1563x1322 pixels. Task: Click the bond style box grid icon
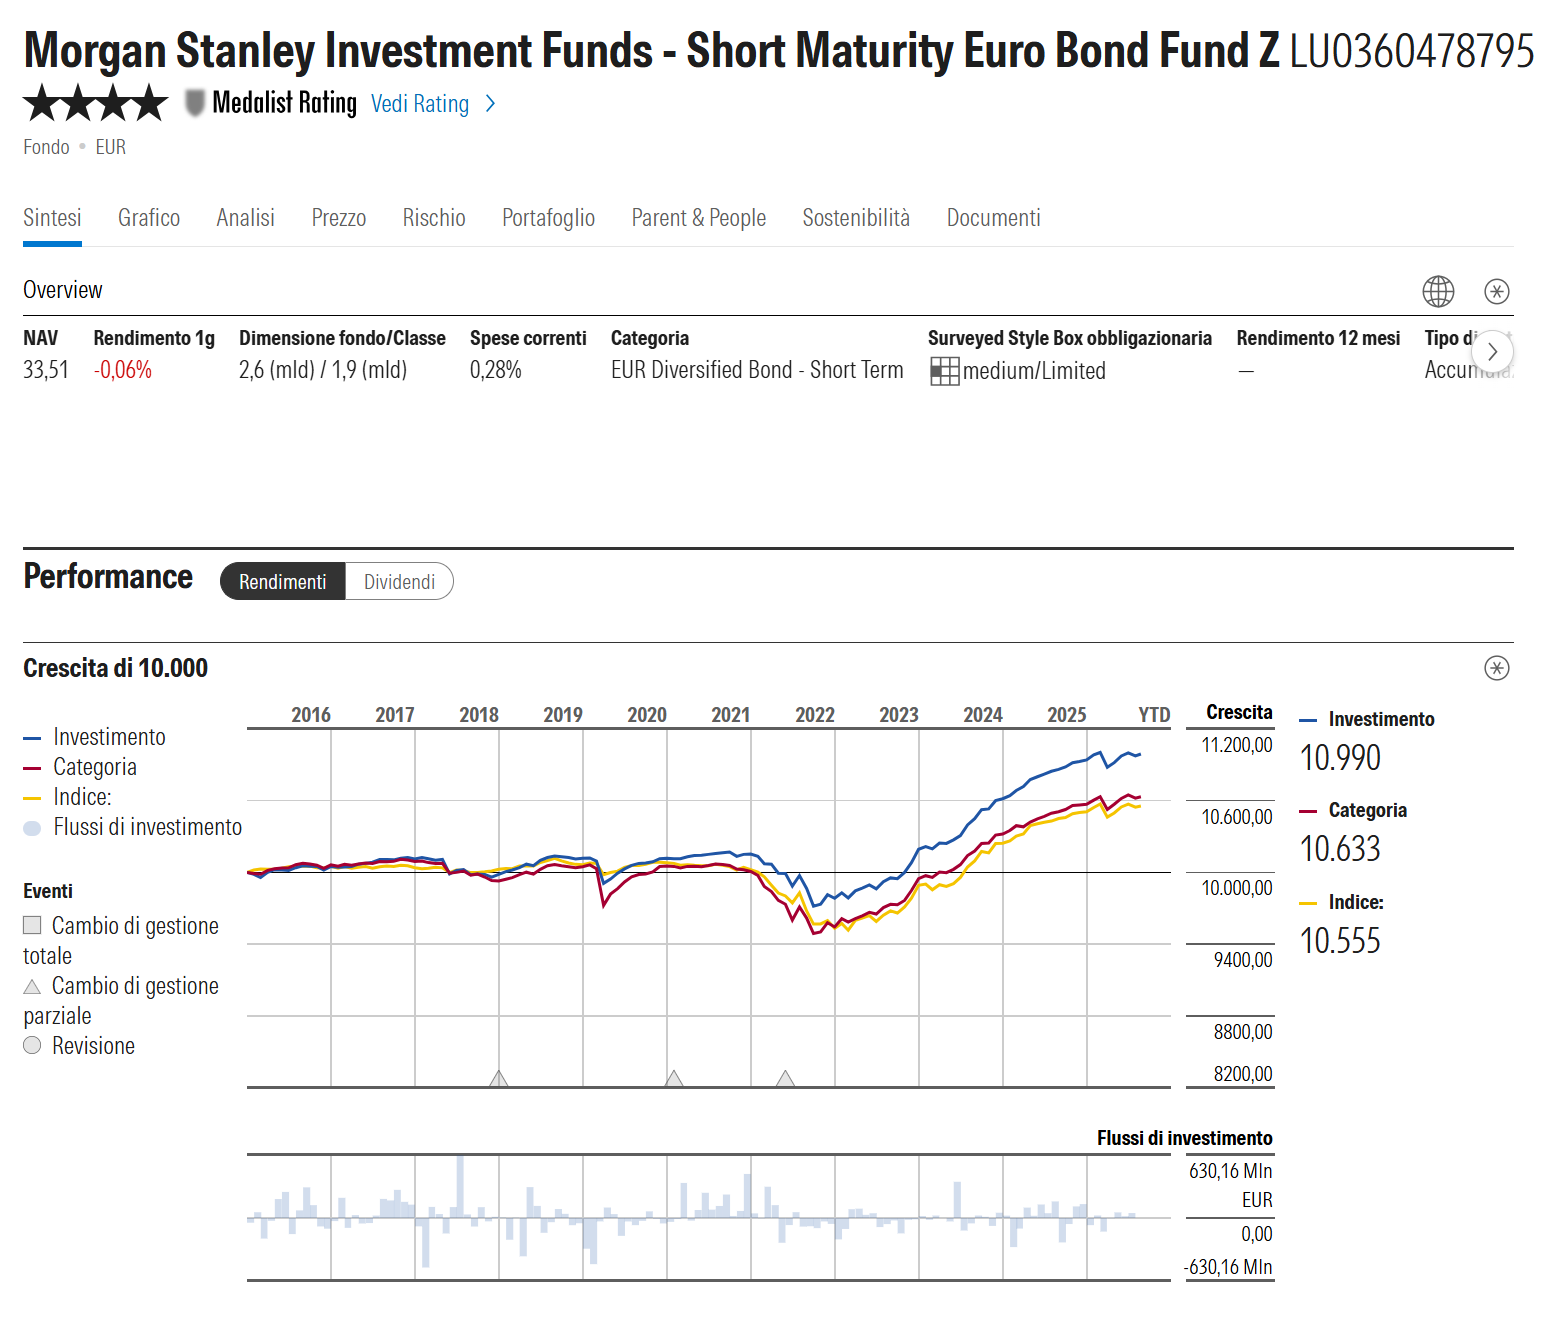[944, 371]
